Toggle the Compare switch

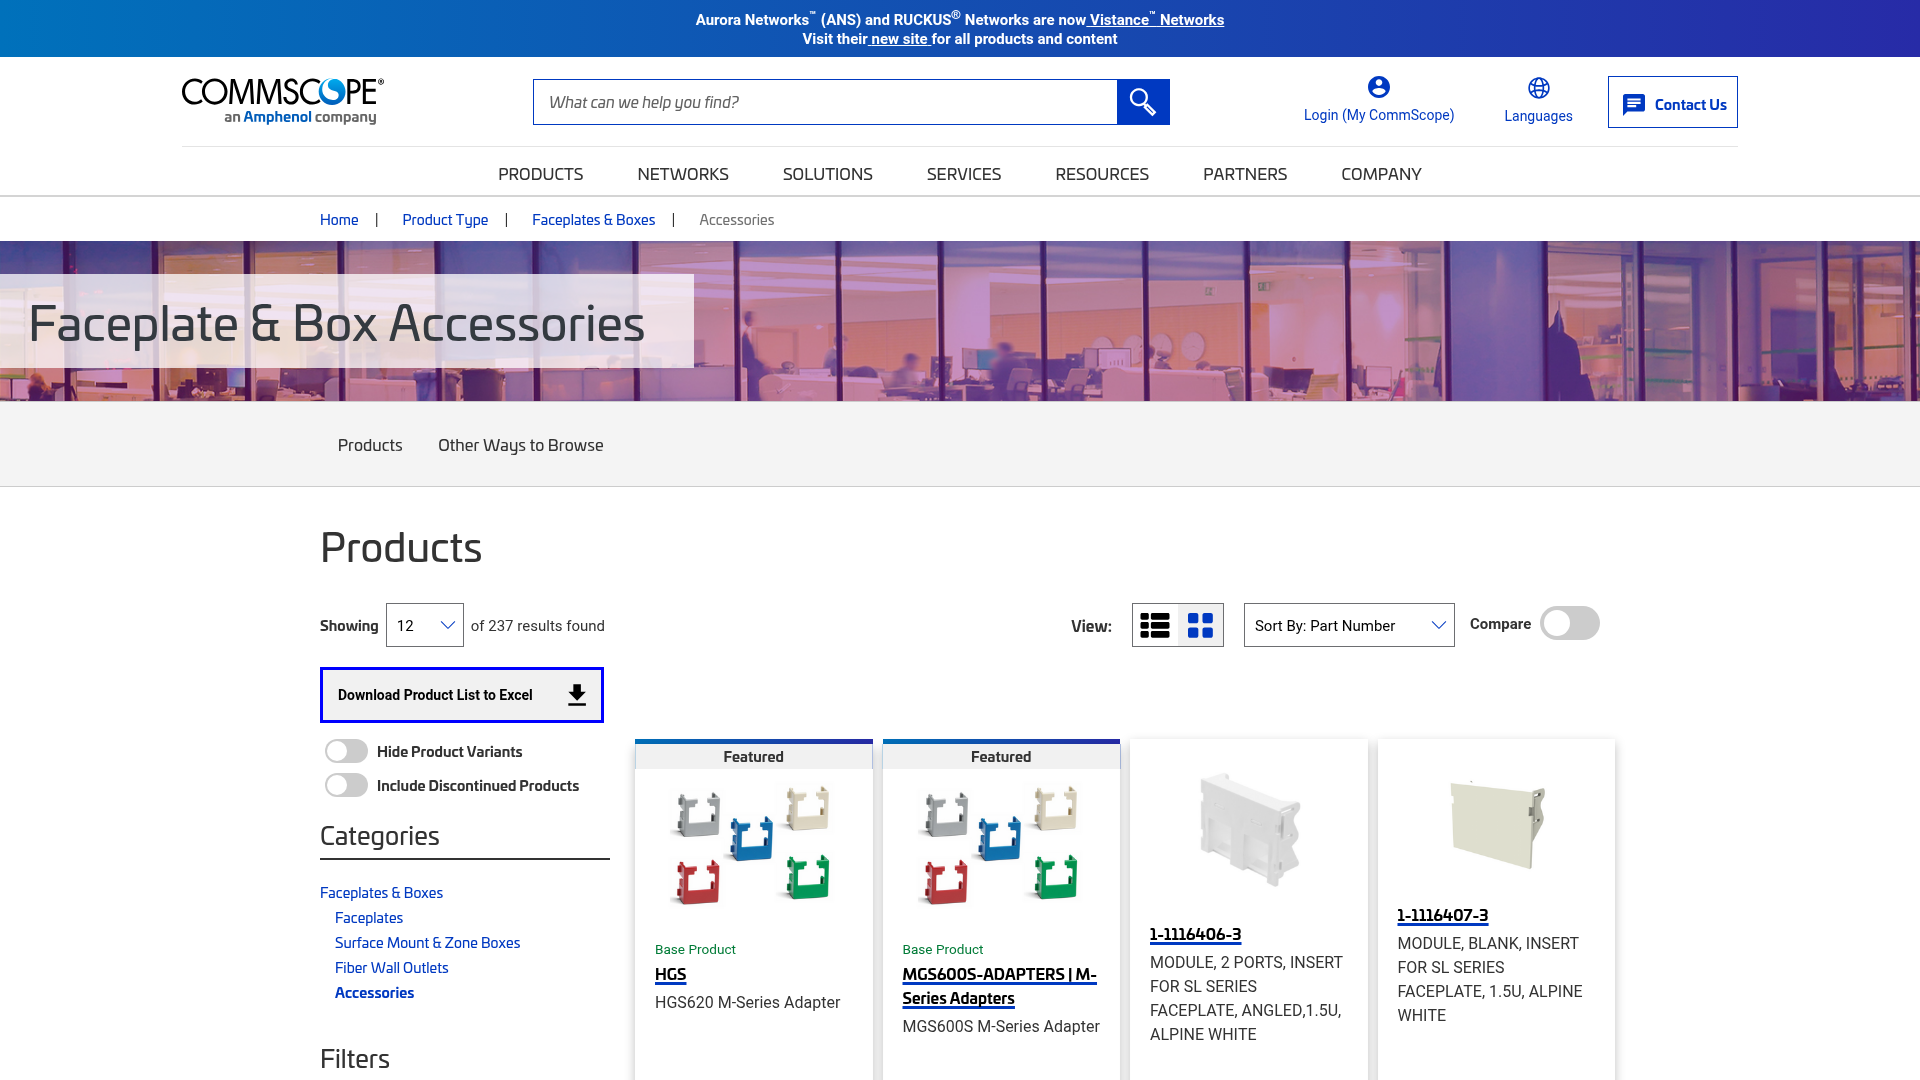pos(1569,623)
